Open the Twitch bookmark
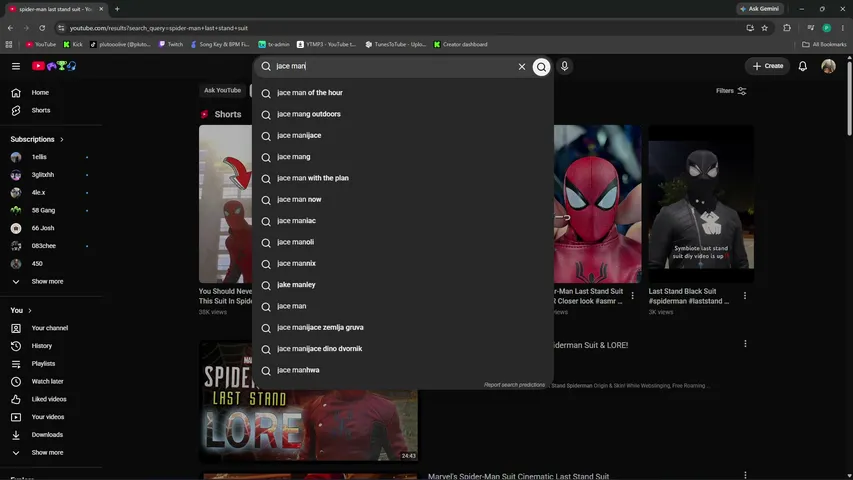 click(x=171, y=45)
